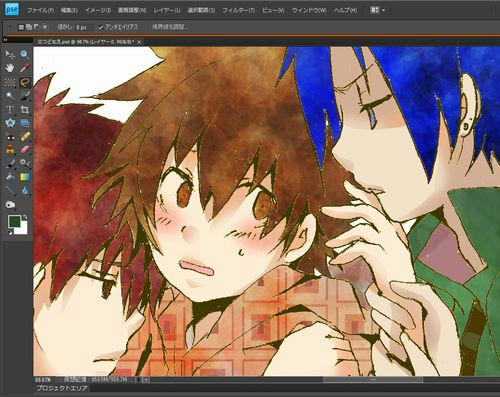500x397 pixels.
Task: Click the zoom percentage field in status bar
Action: click(x=43, y=380)
